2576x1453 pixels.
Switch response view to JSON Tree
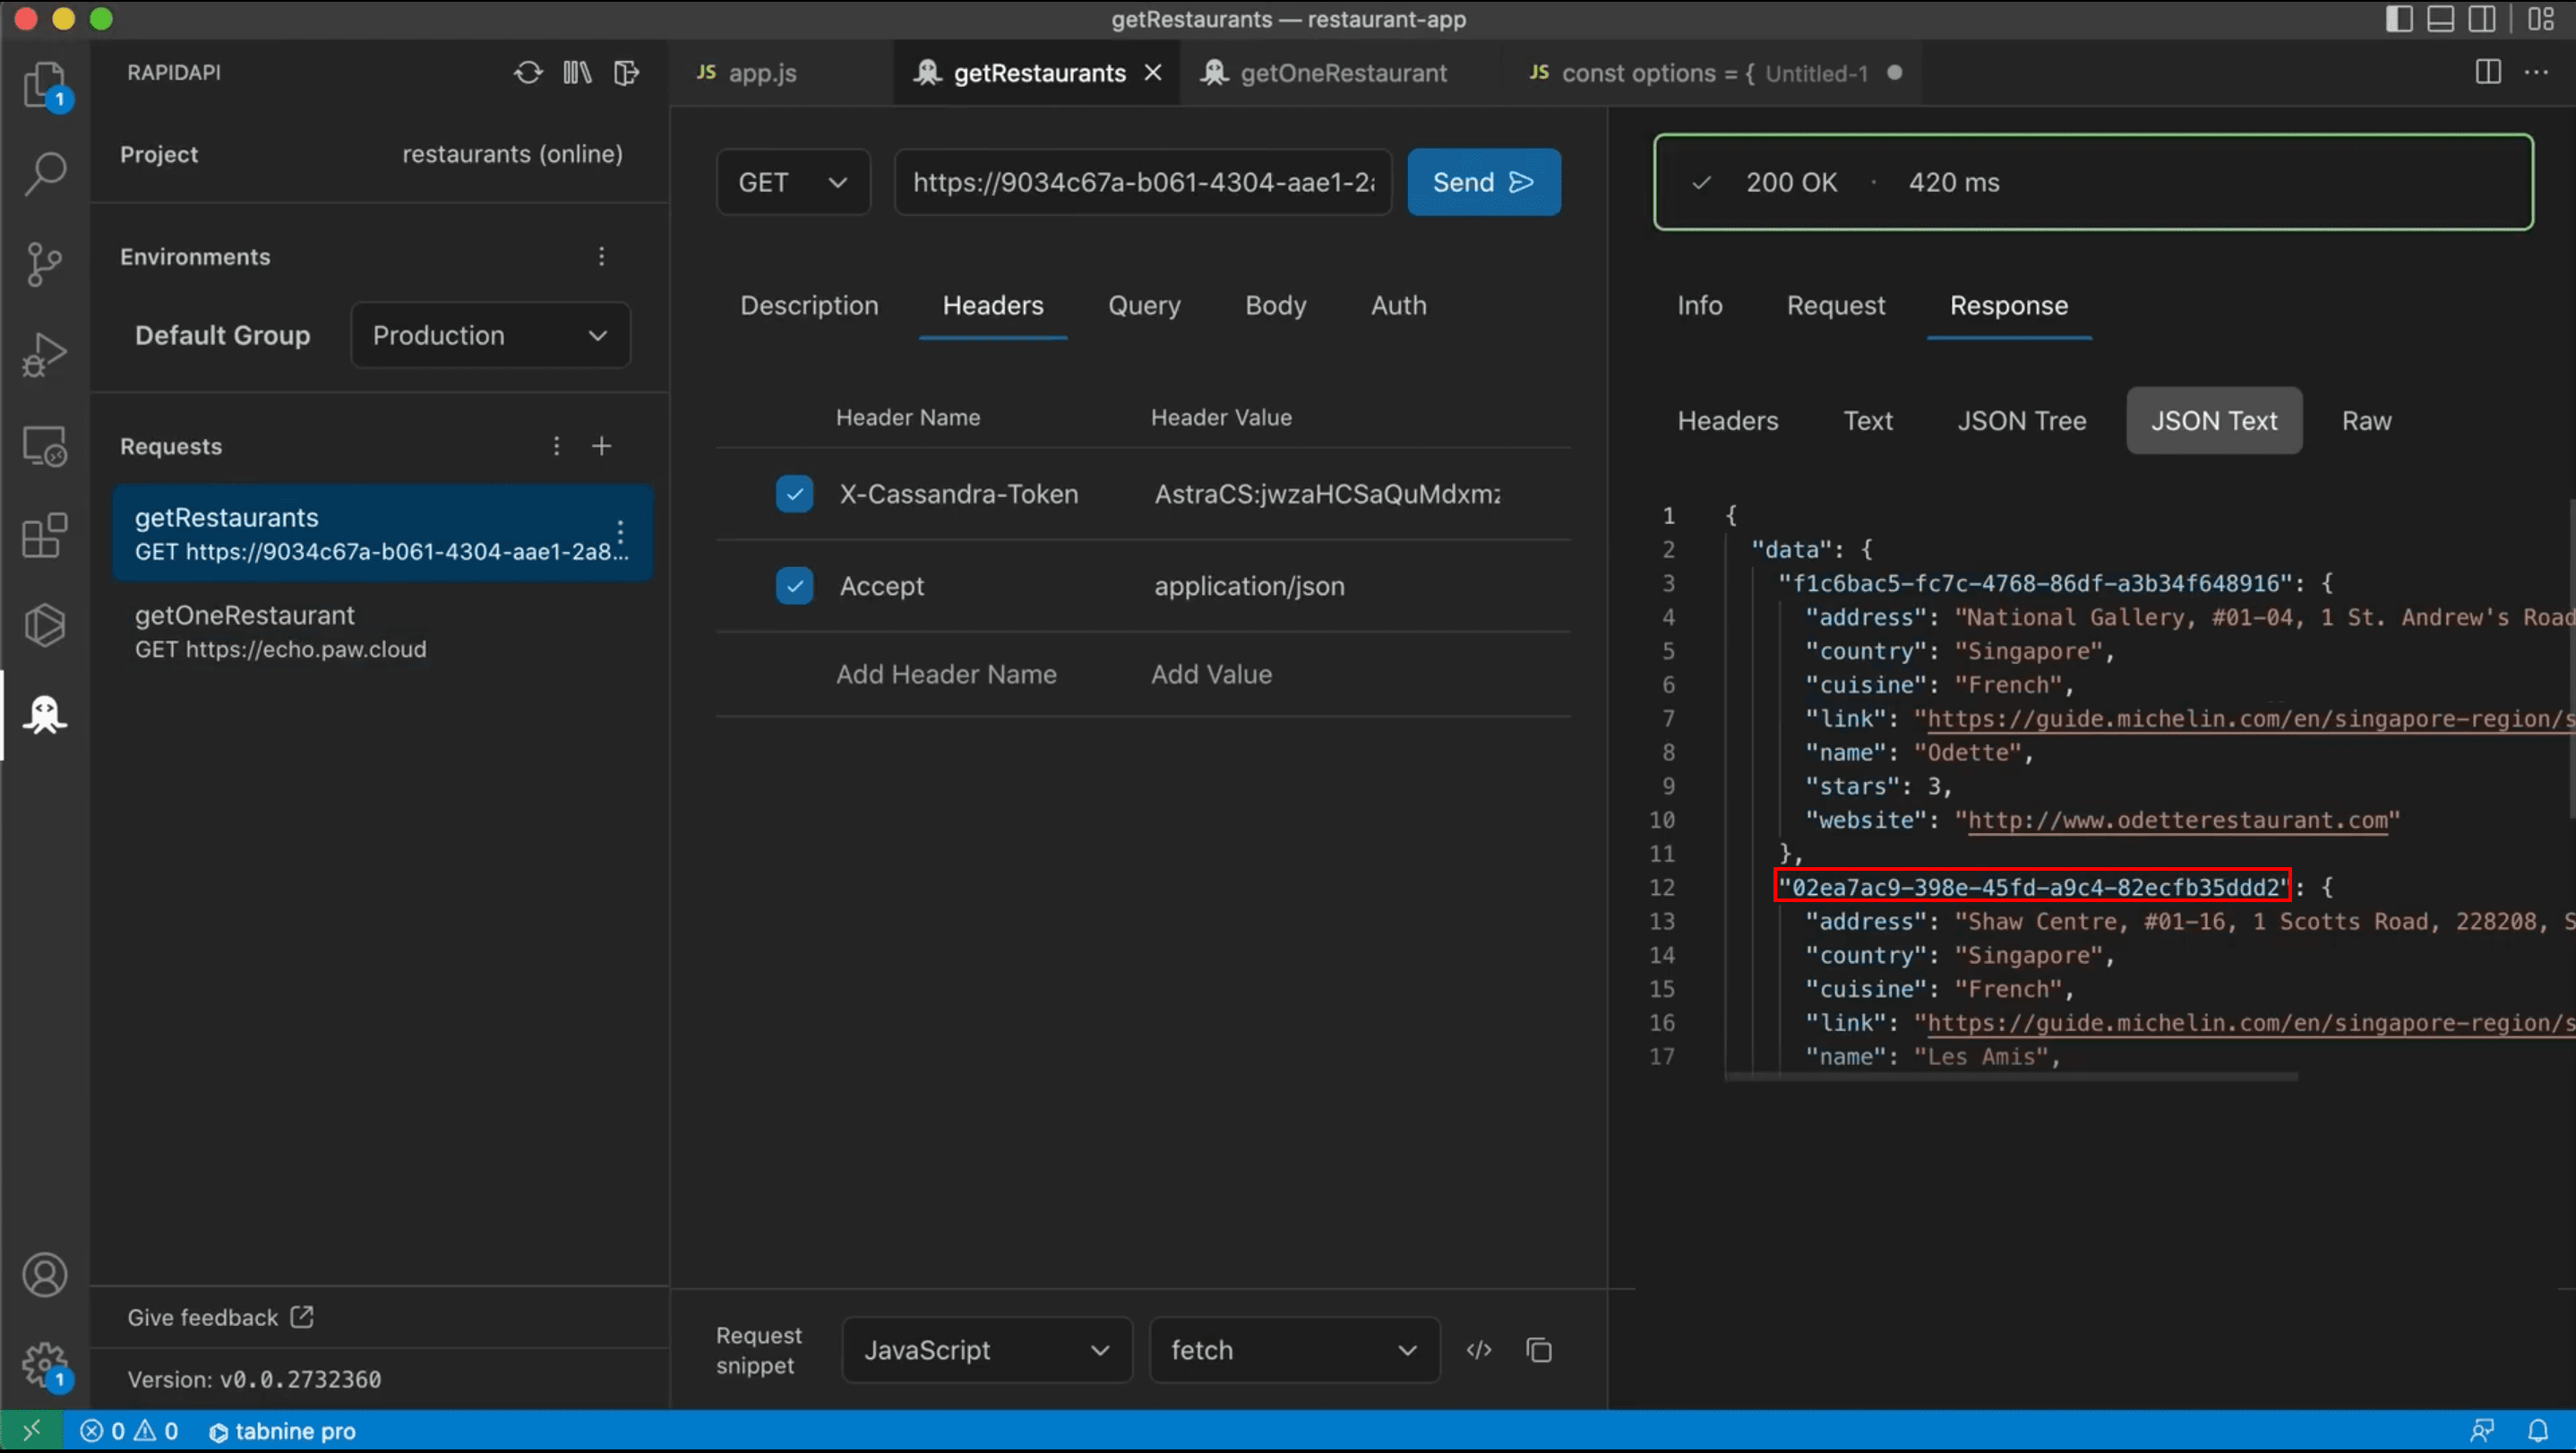2022,421
